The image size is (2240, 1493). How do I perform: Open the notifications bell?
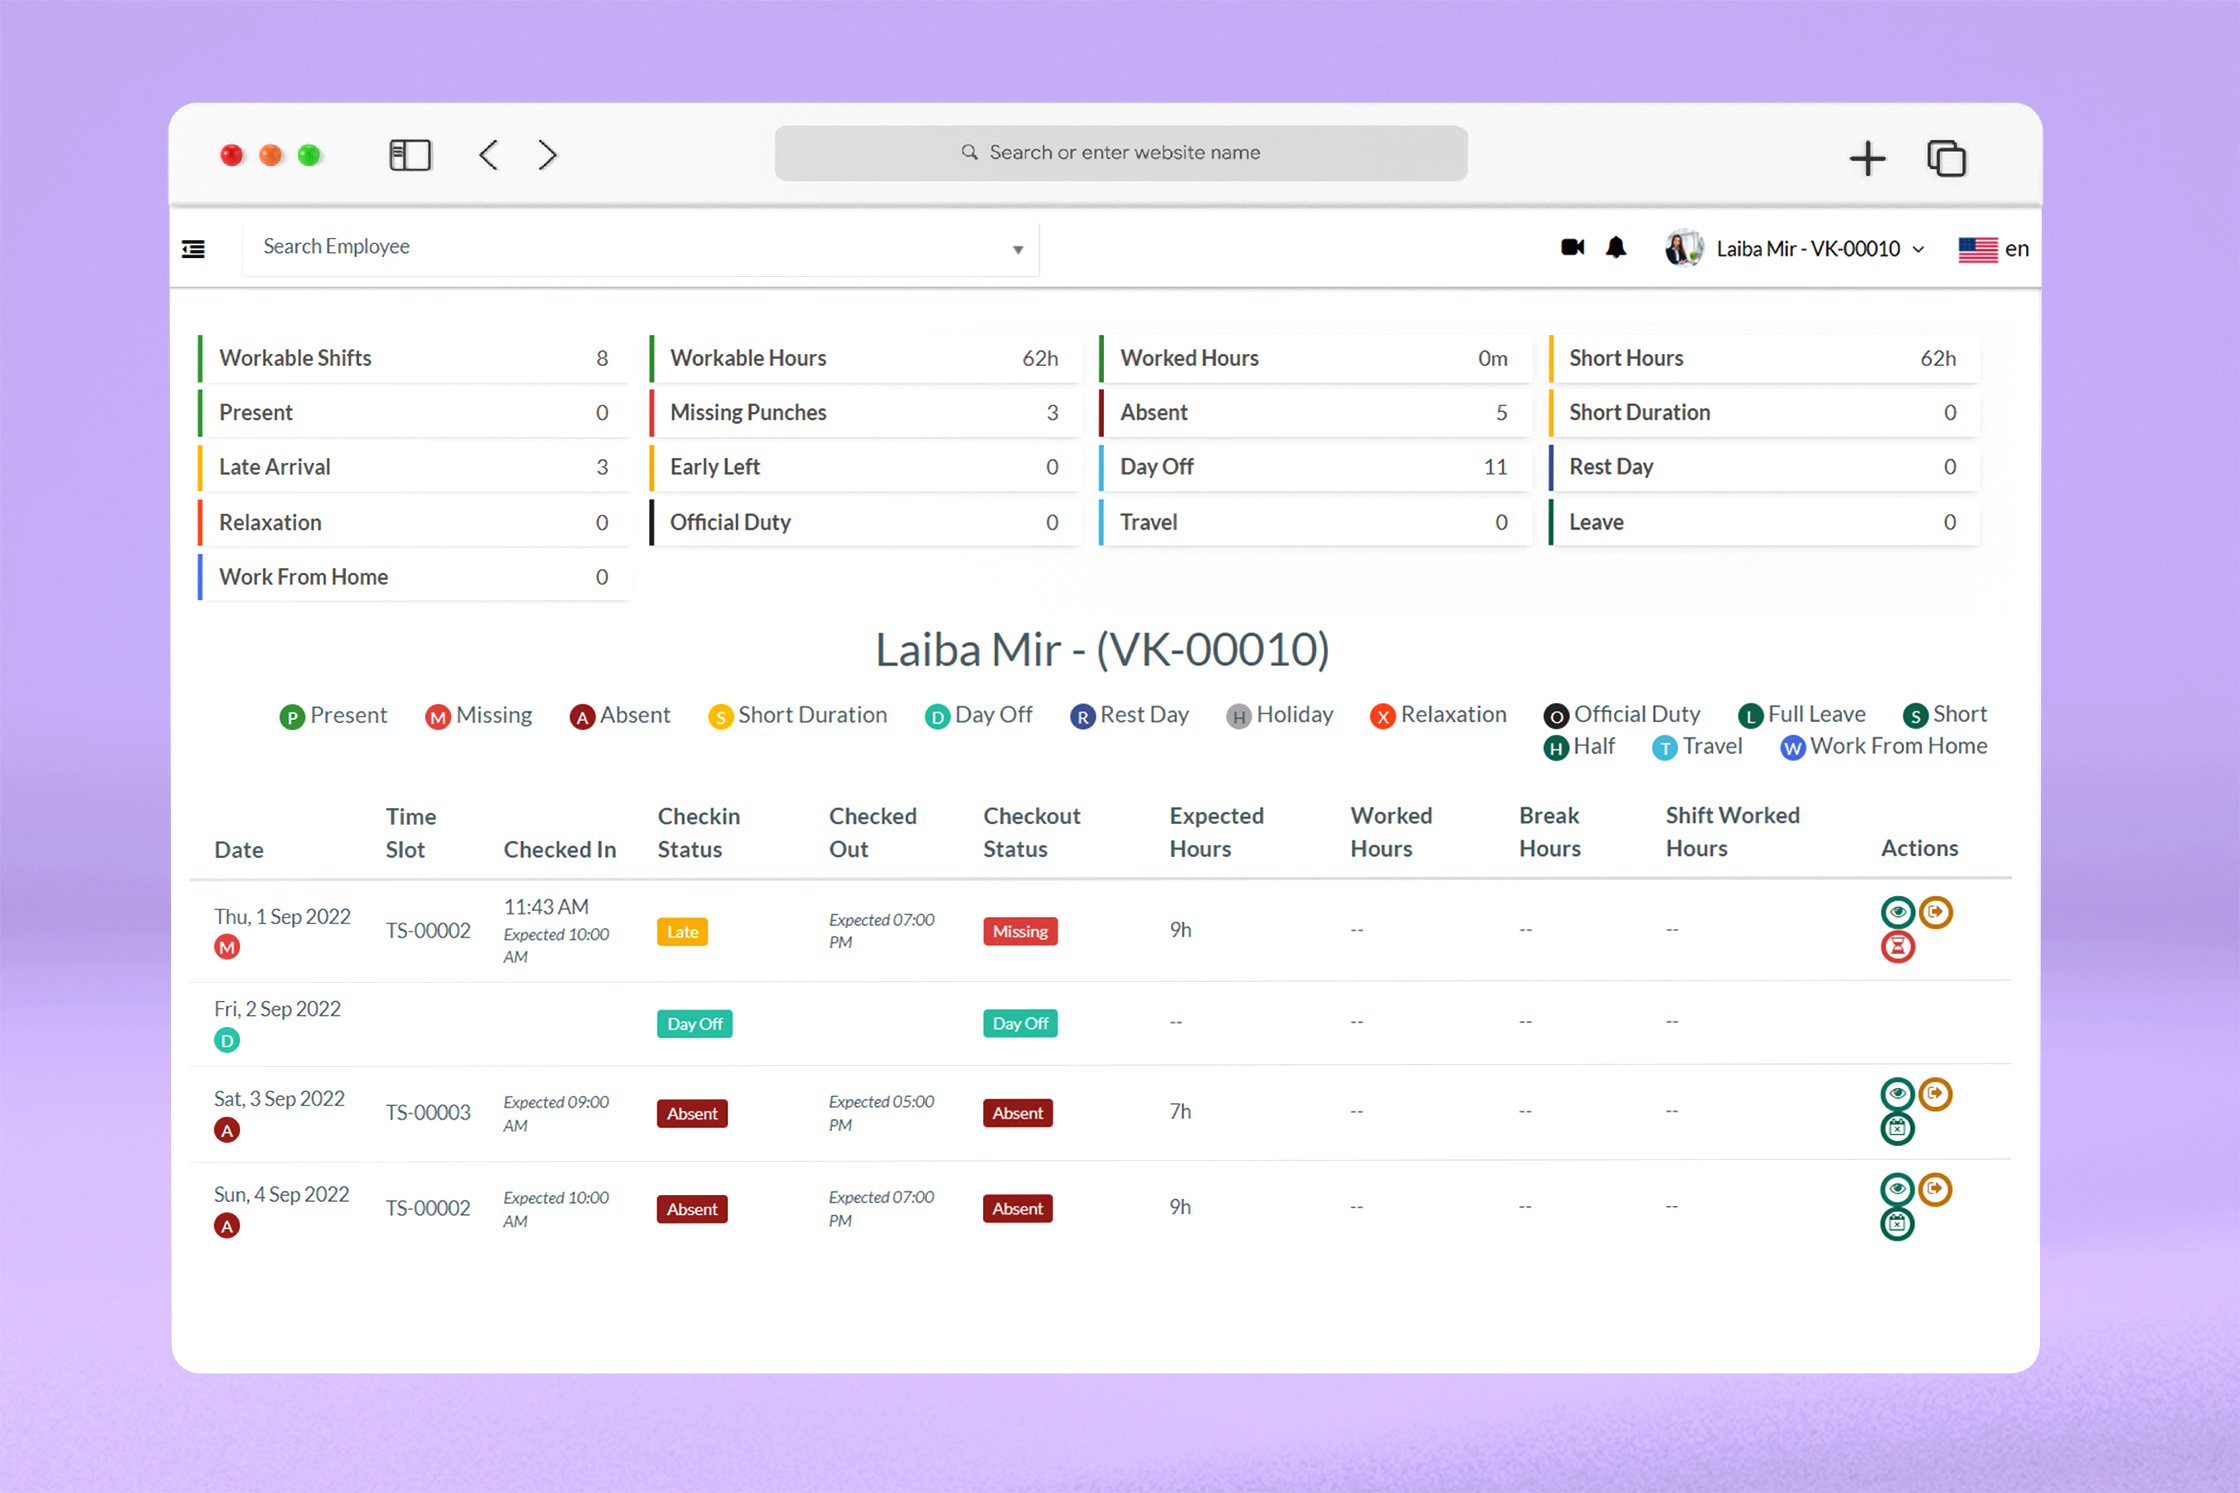[x=1616, y=247]
